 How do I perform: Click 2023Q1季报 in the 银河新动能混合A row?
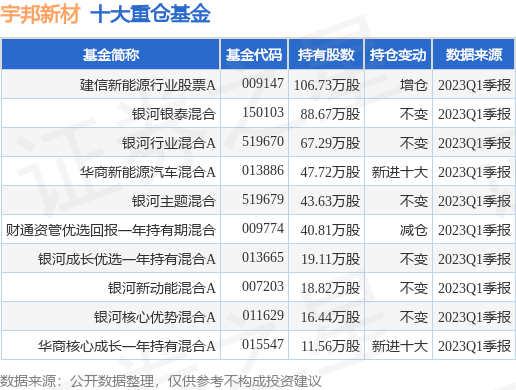tap(474, 288)
